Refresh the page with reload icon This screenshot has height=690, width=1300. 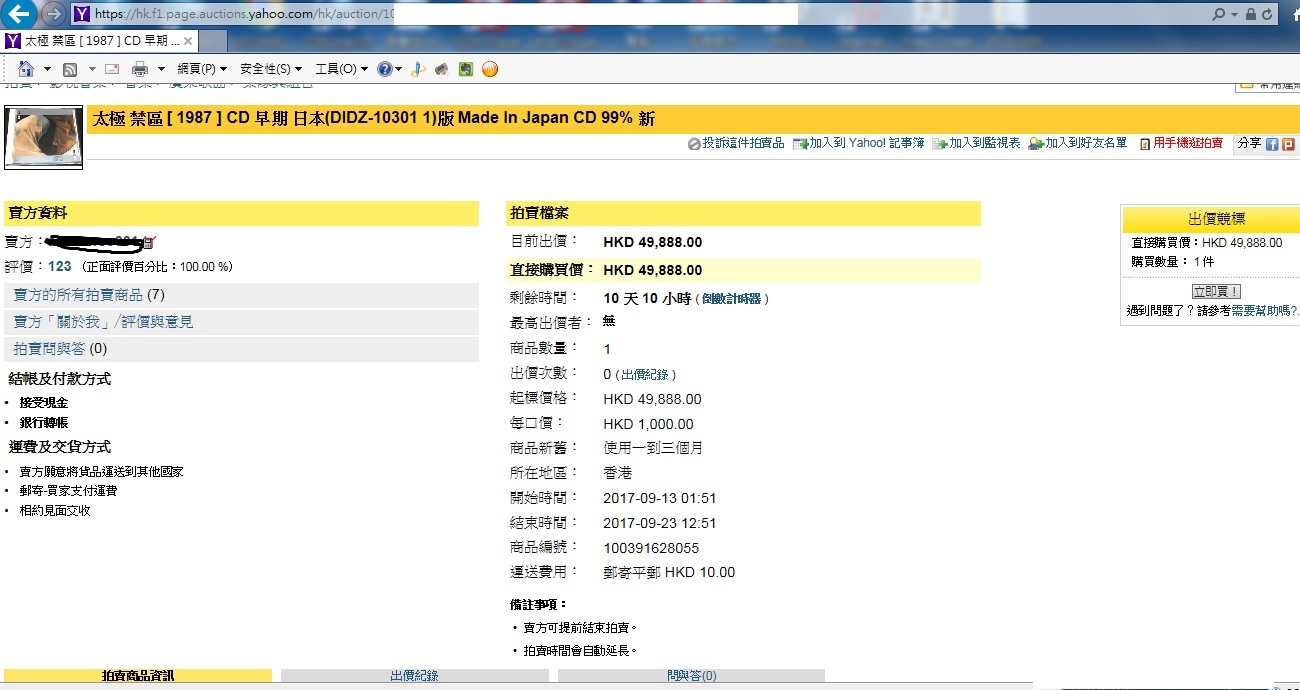1268,15
